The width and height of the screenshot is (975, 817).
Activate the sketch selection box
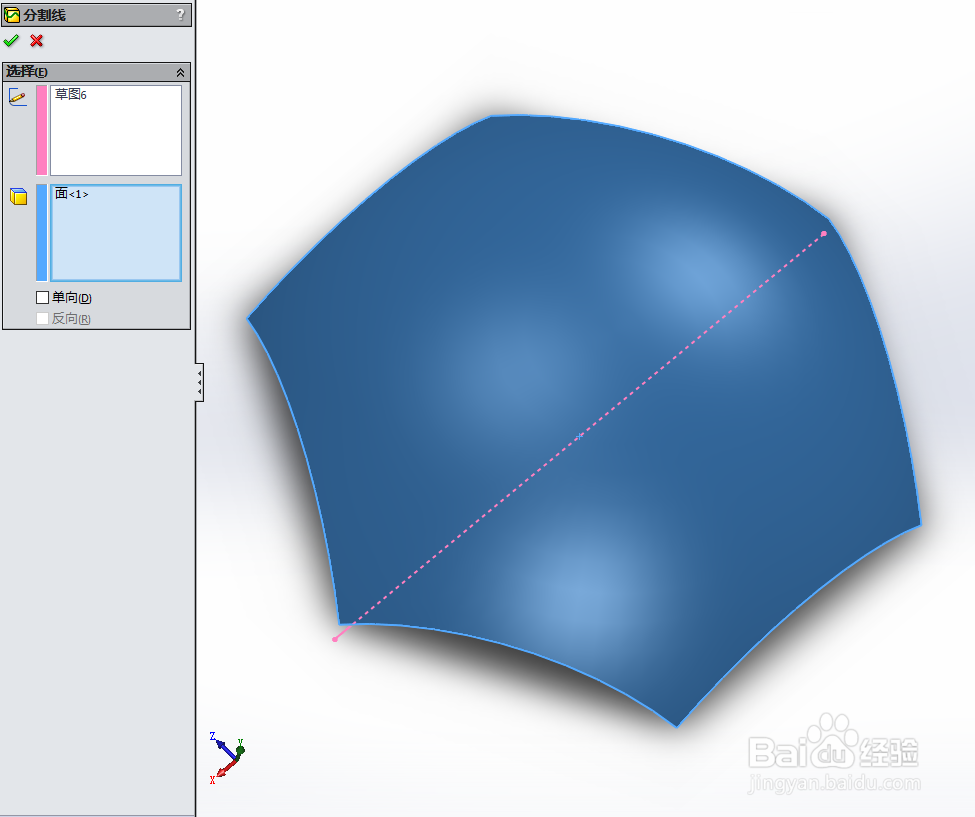point(116,130)
